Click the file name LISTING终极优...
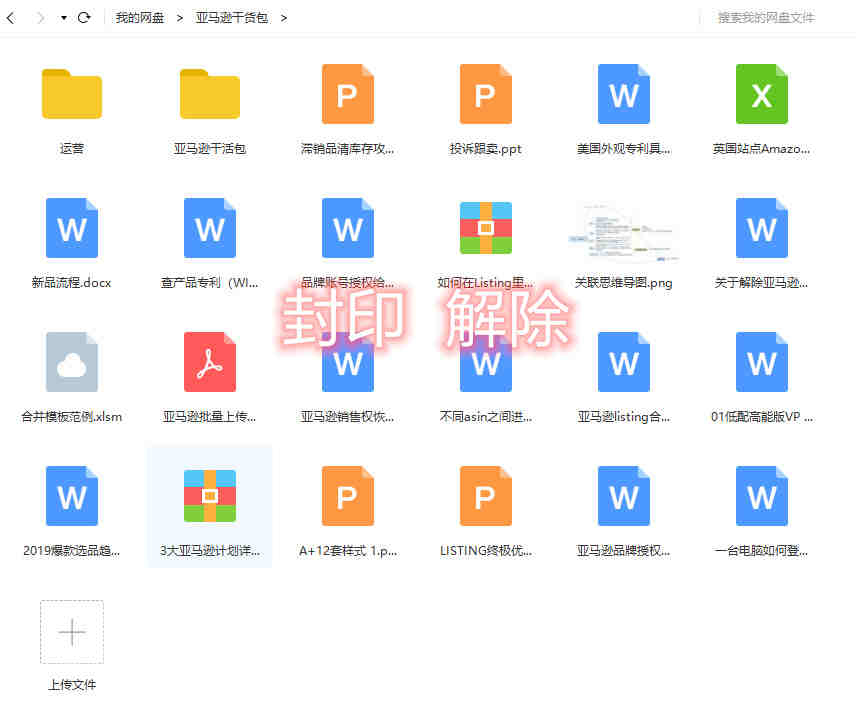 pyautogui.click(x=486, y=551)
